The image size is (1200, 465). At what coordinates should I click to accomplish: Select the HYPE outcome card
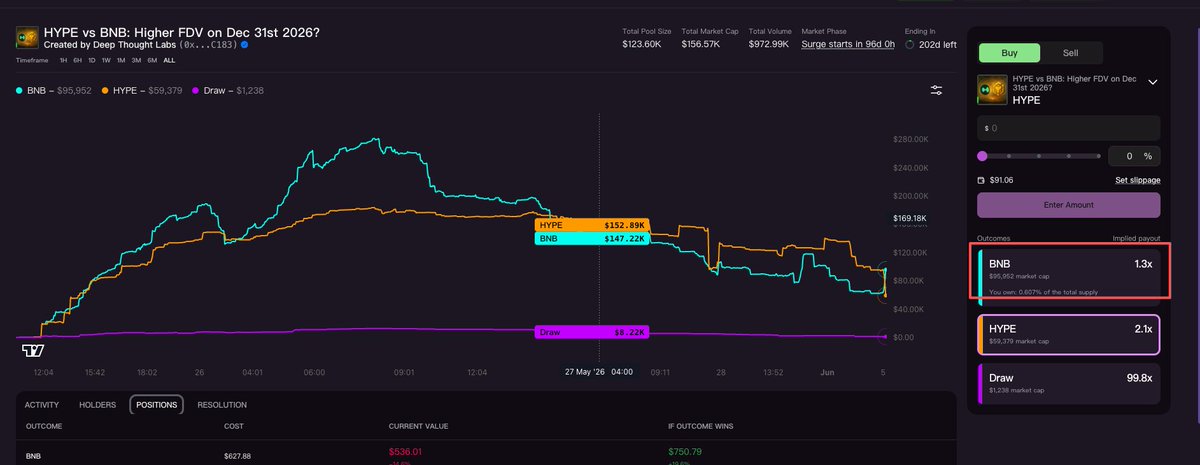1069,334
